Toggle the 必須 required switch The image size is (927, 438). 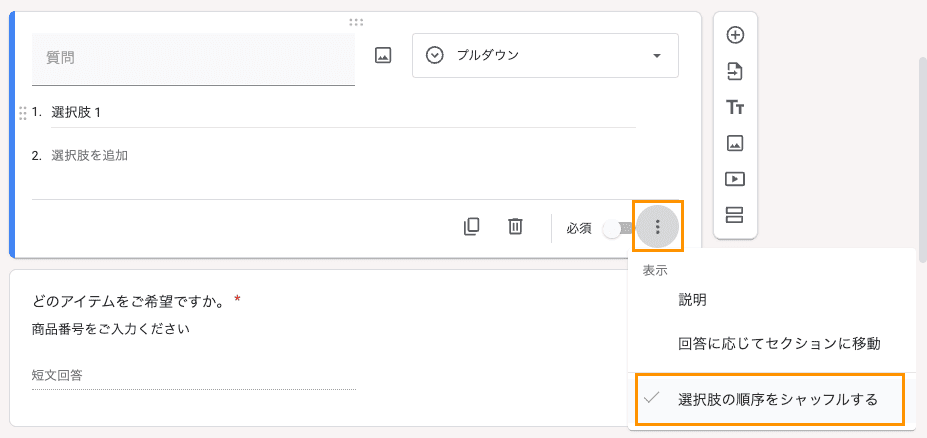[615, 228]
